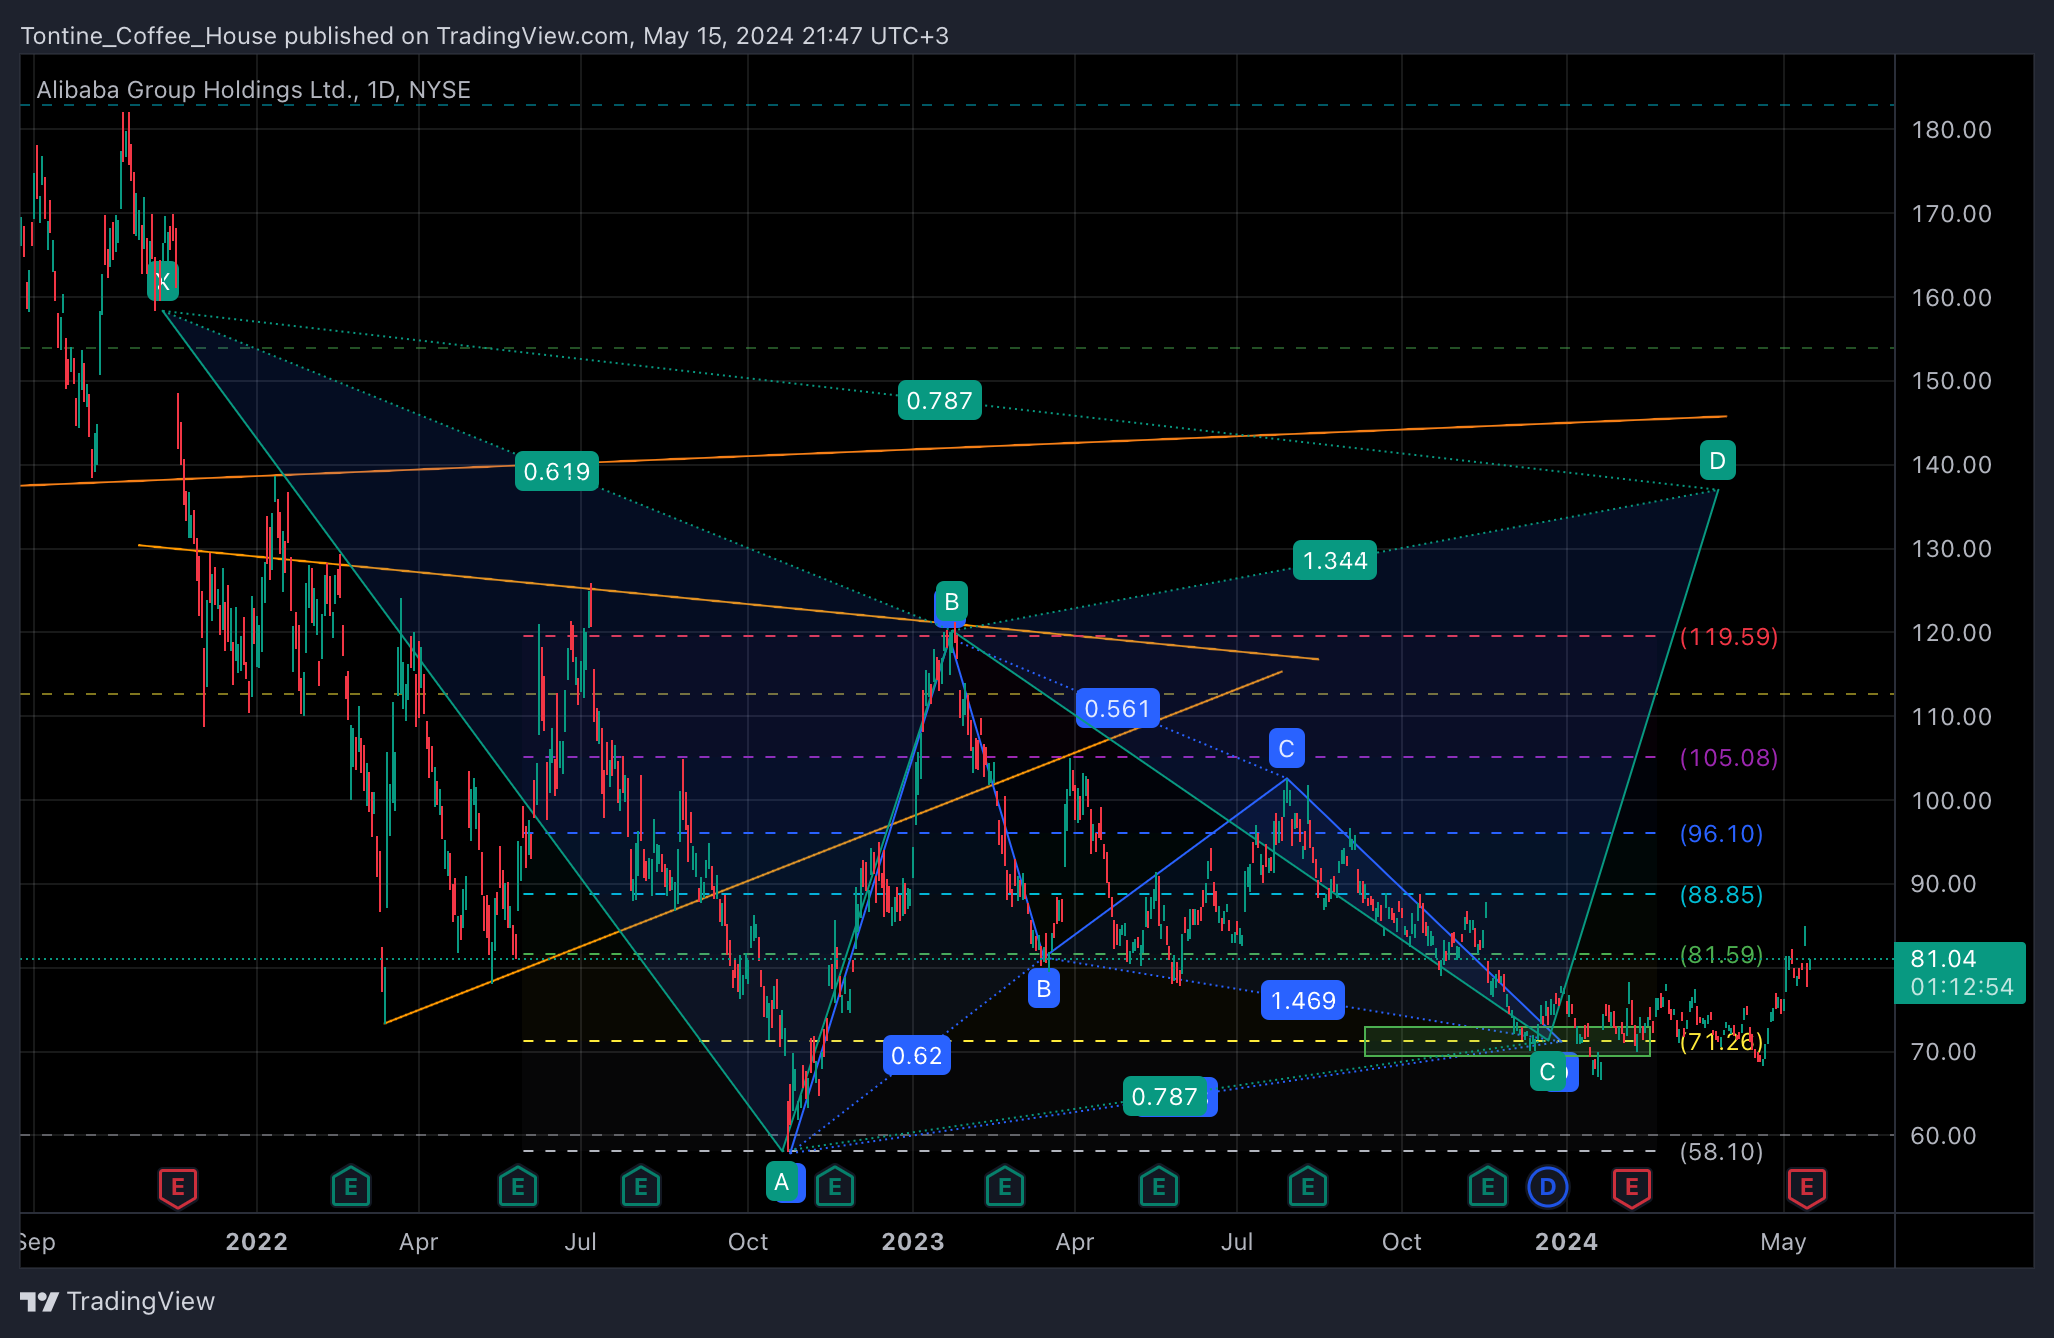The width and height of the screenshot is (2054, 1338).
Task: Click the Tontine_Coffee_House published header text
Action: 485,36
